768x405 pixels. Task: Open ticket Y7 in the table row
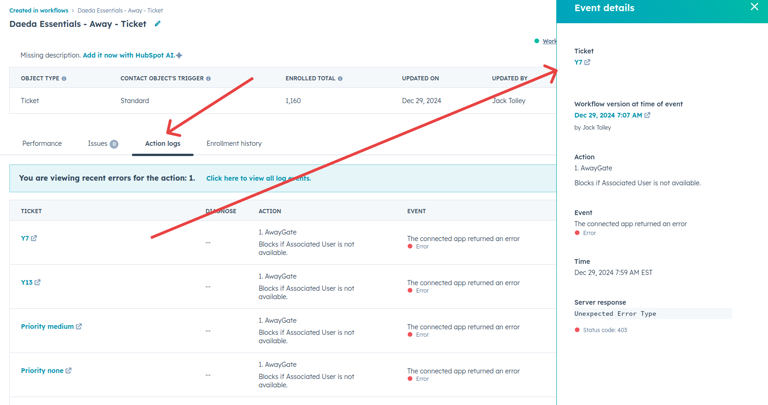25,239
